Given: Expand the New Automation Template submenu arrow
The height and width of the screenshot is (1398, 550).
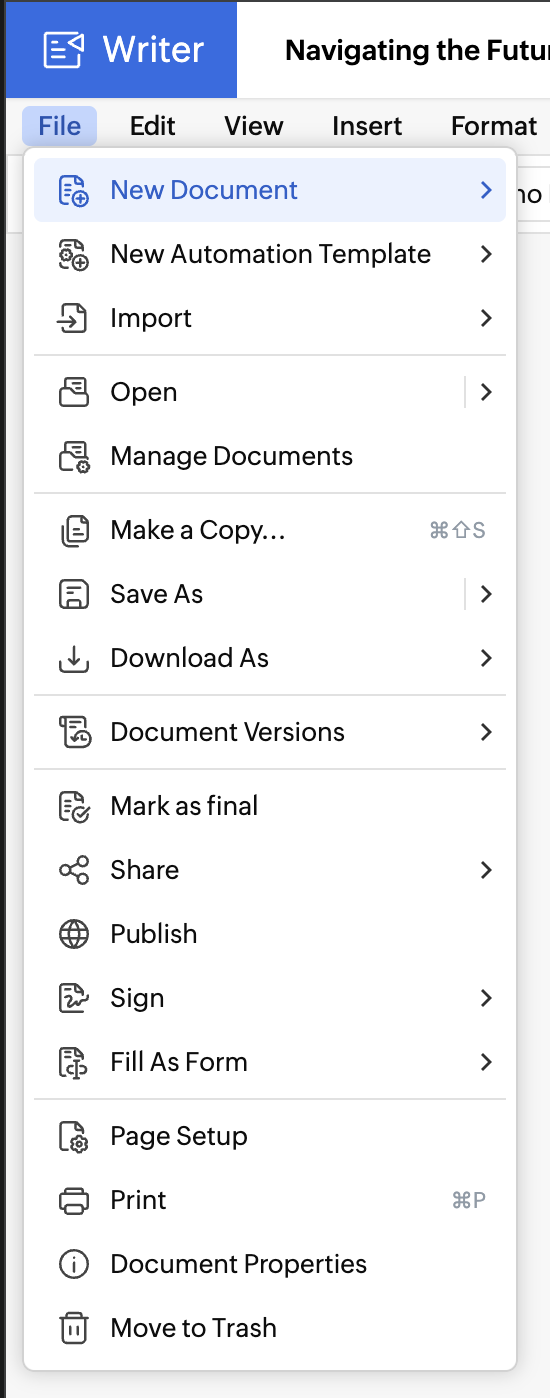Looking at the screenshot, I should click(486, 254).
